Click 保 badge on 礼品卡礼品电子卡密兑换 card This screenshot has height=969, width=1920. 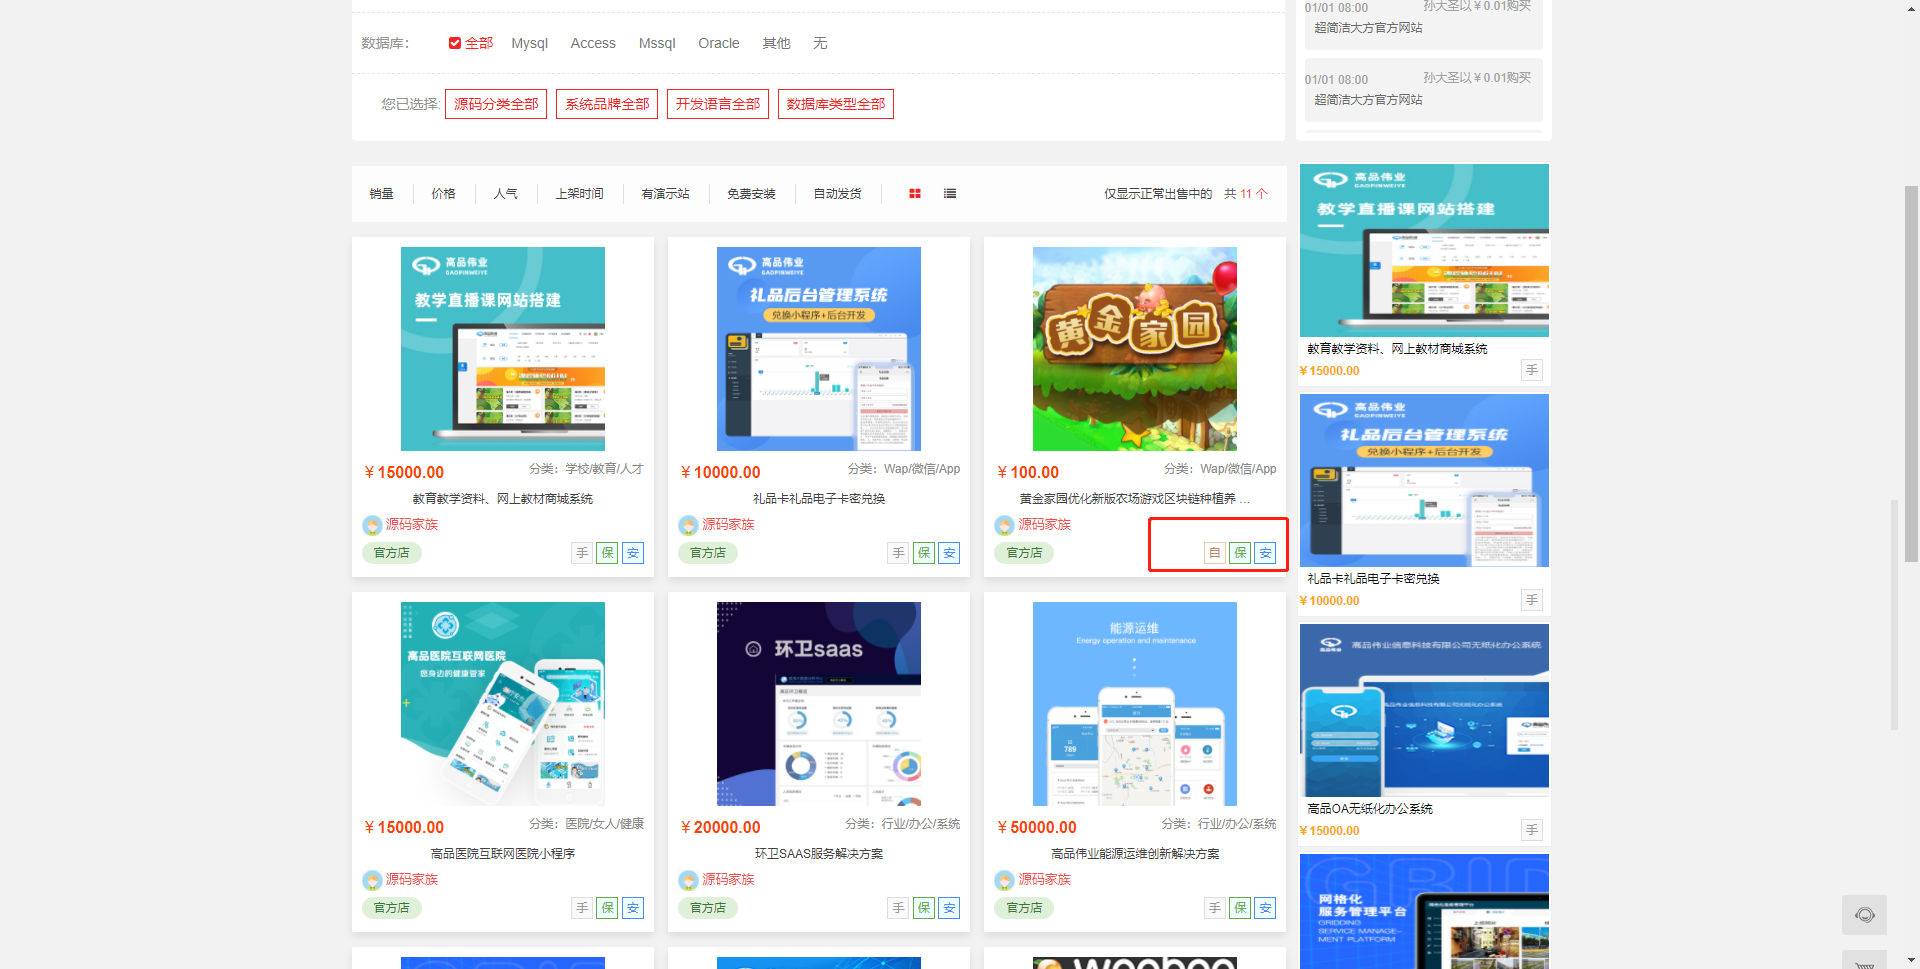924,553
